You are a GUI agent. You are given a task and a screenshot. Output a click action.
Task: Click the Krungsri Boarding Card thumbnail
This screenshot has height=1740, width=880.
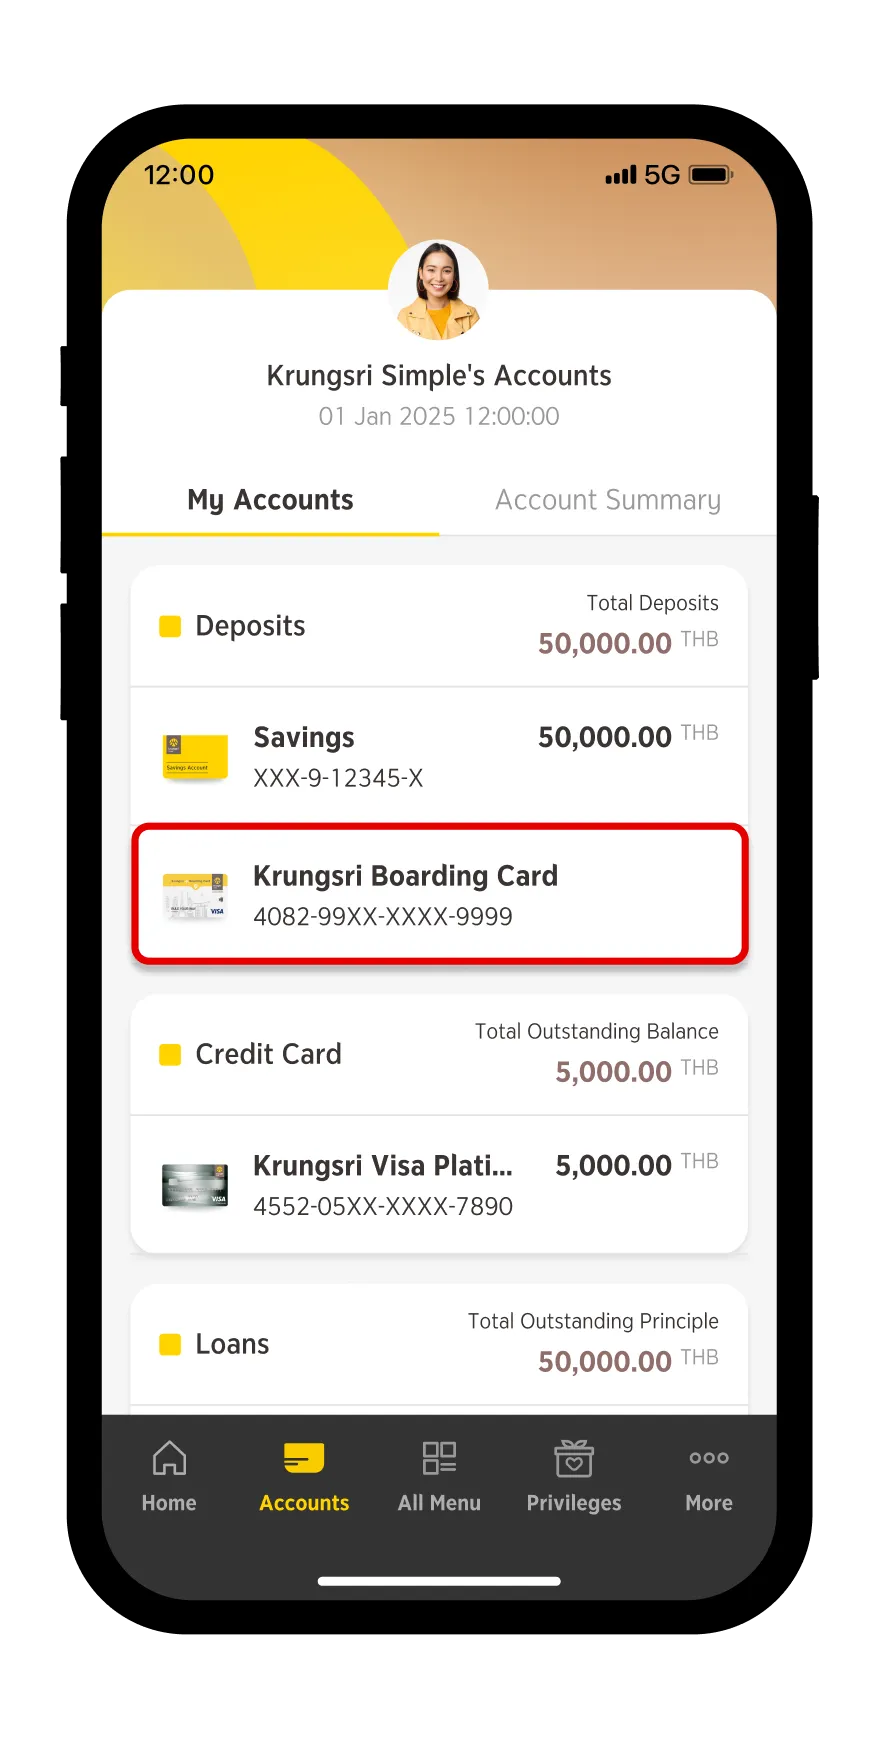point(195,896)
